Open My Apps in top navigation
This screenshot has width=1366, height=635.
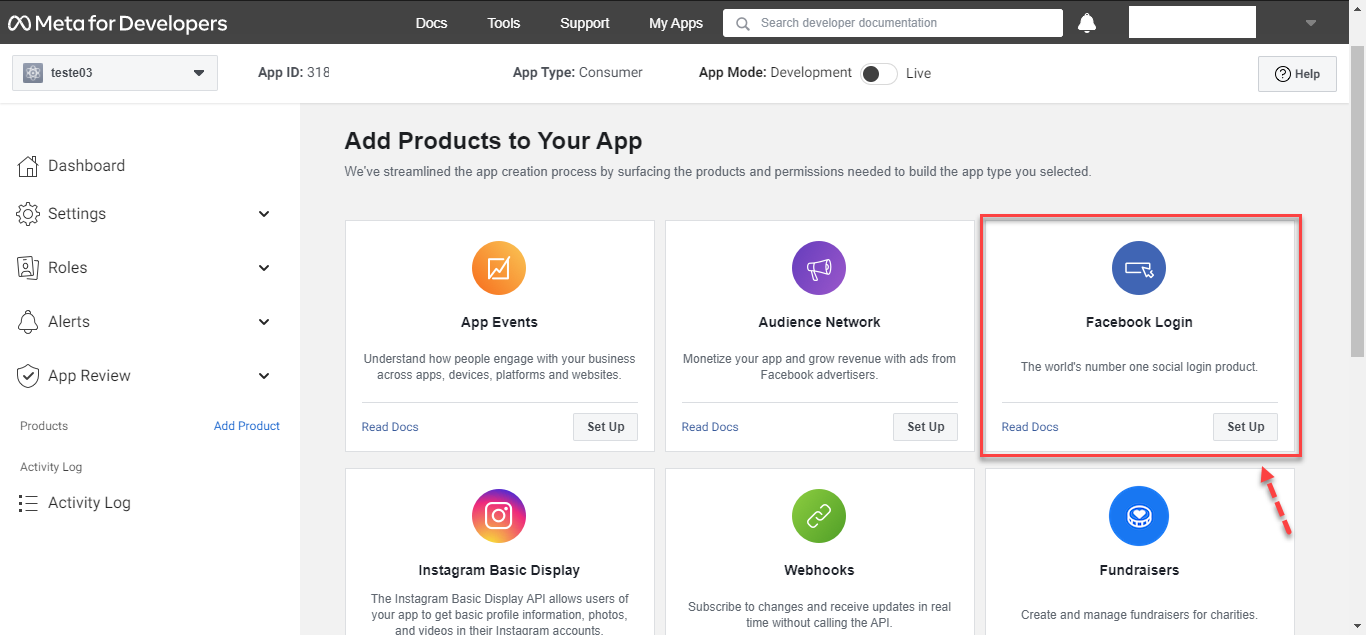point(676,23)
